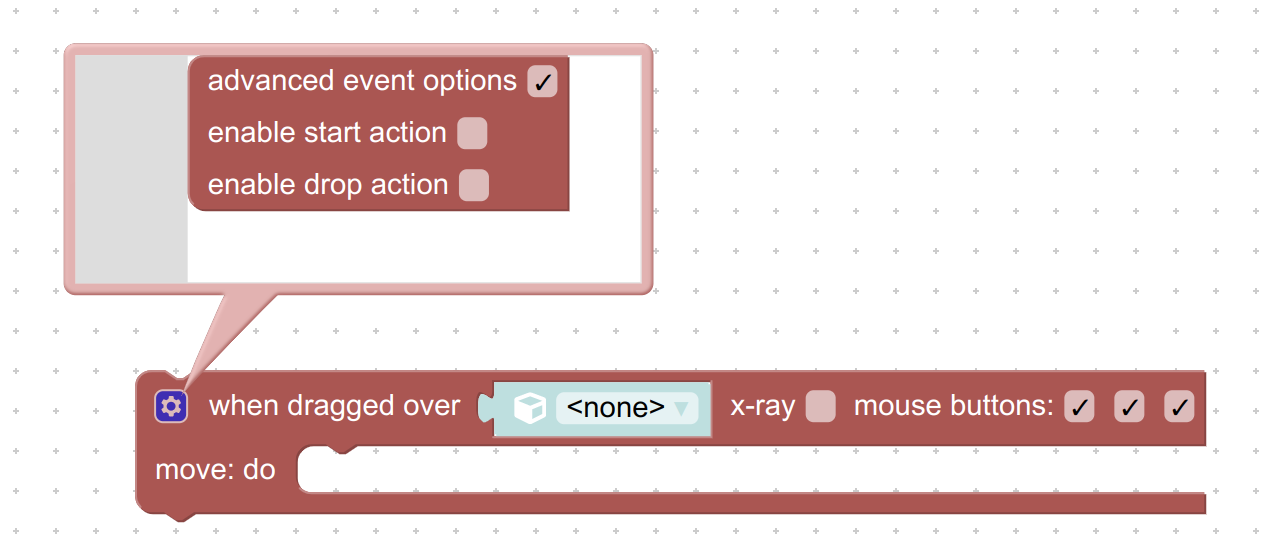
Task: Toggle the x-ray checkbox
Action: (x=821, y=407)
